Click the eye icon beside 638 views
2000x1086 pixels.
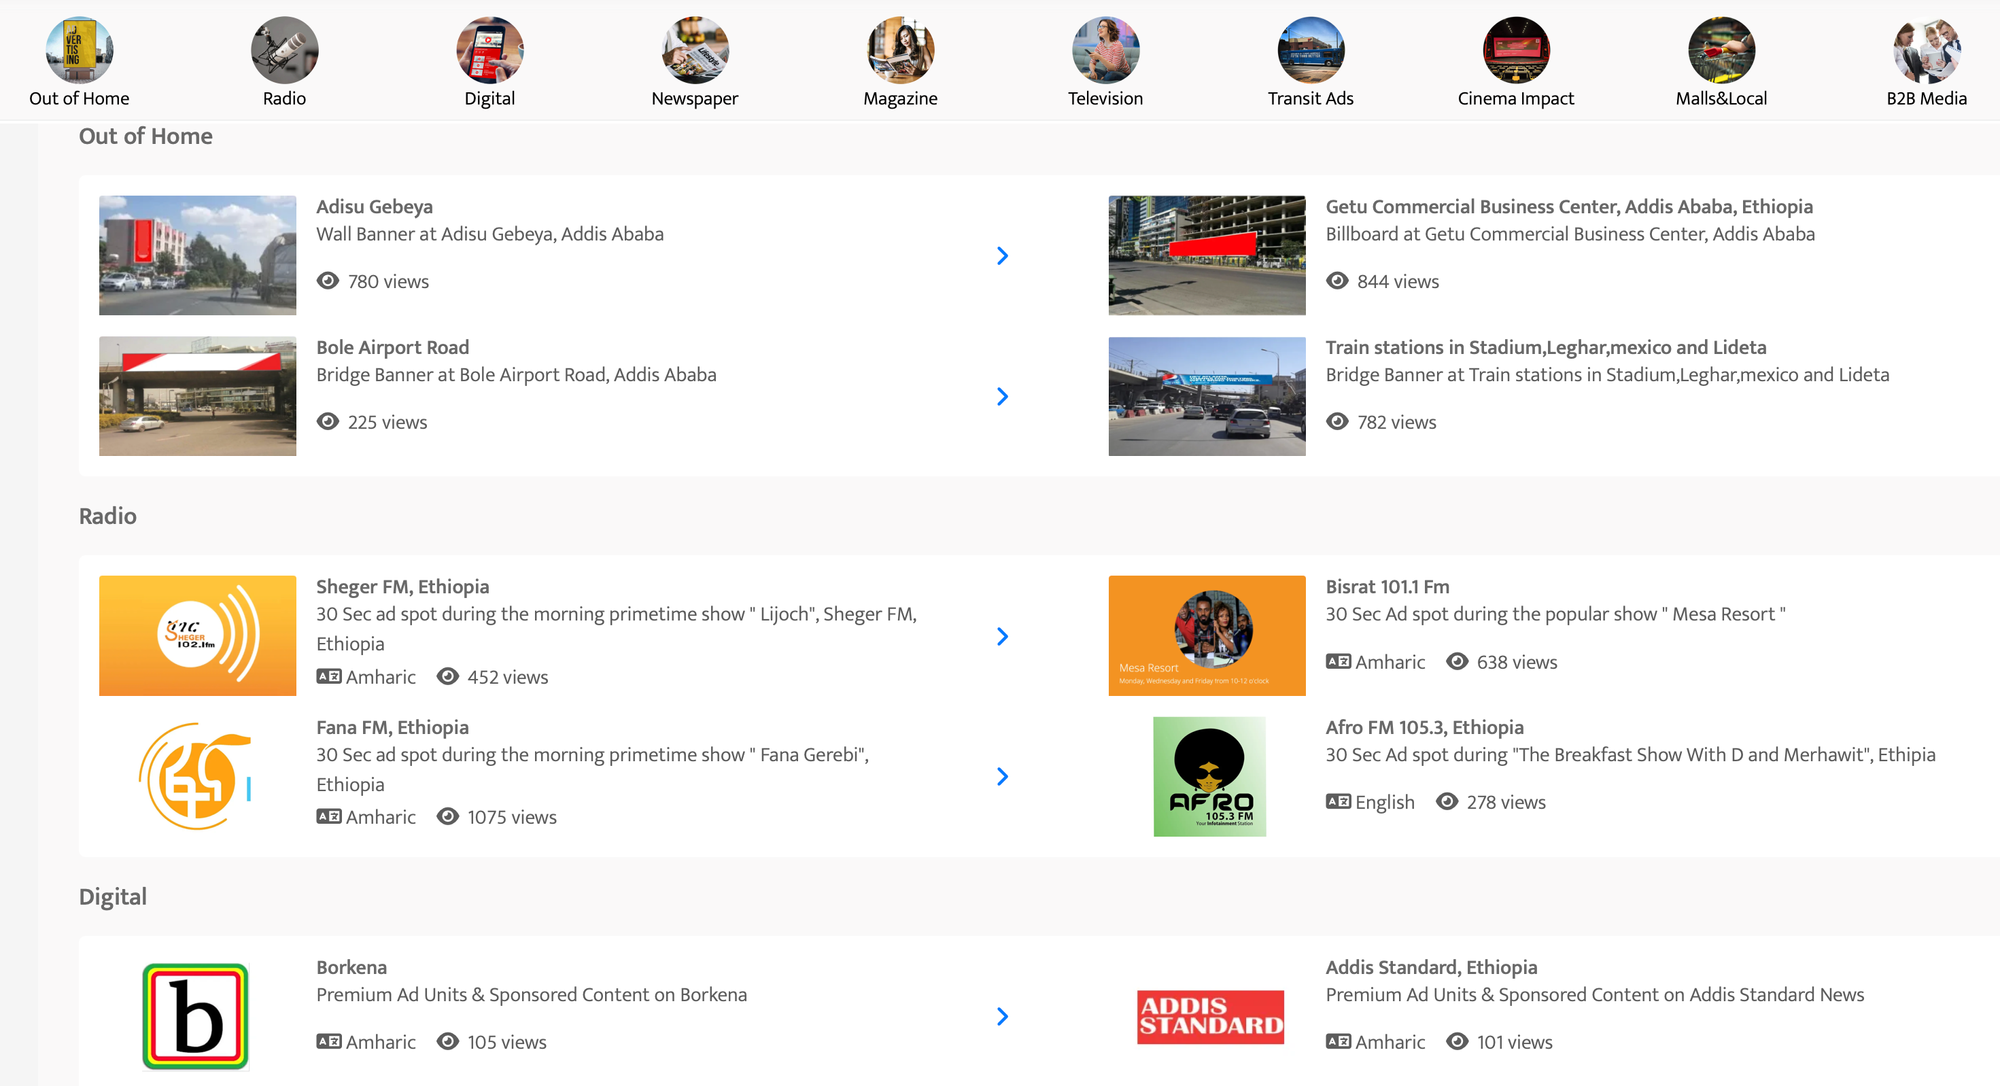pos(1457,662)
